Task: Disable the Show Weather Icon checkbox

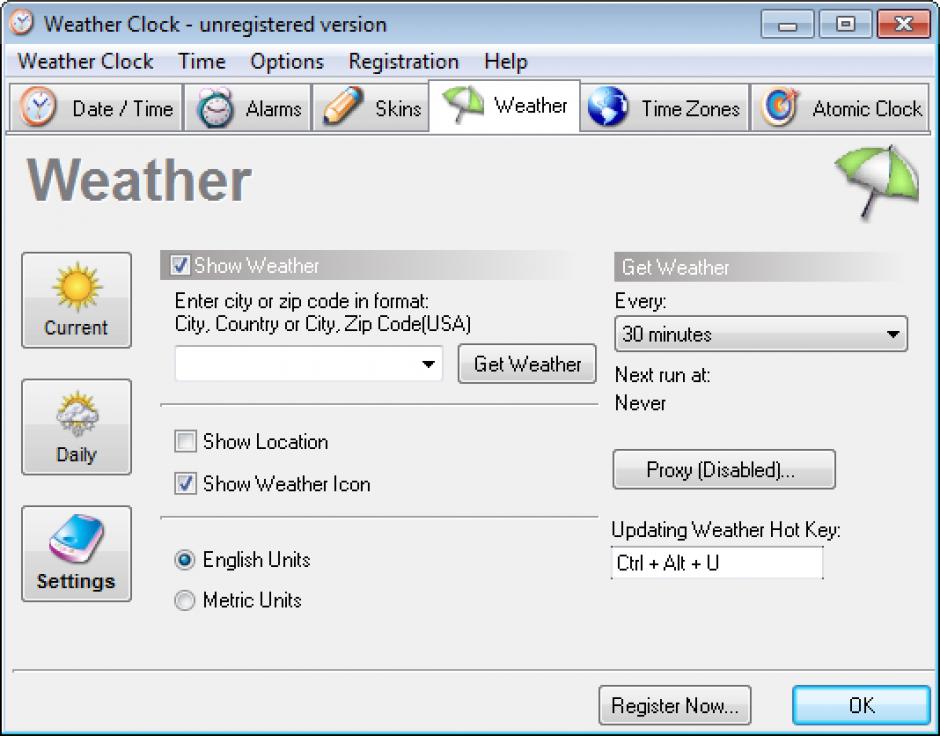Action: coord(185,483)
